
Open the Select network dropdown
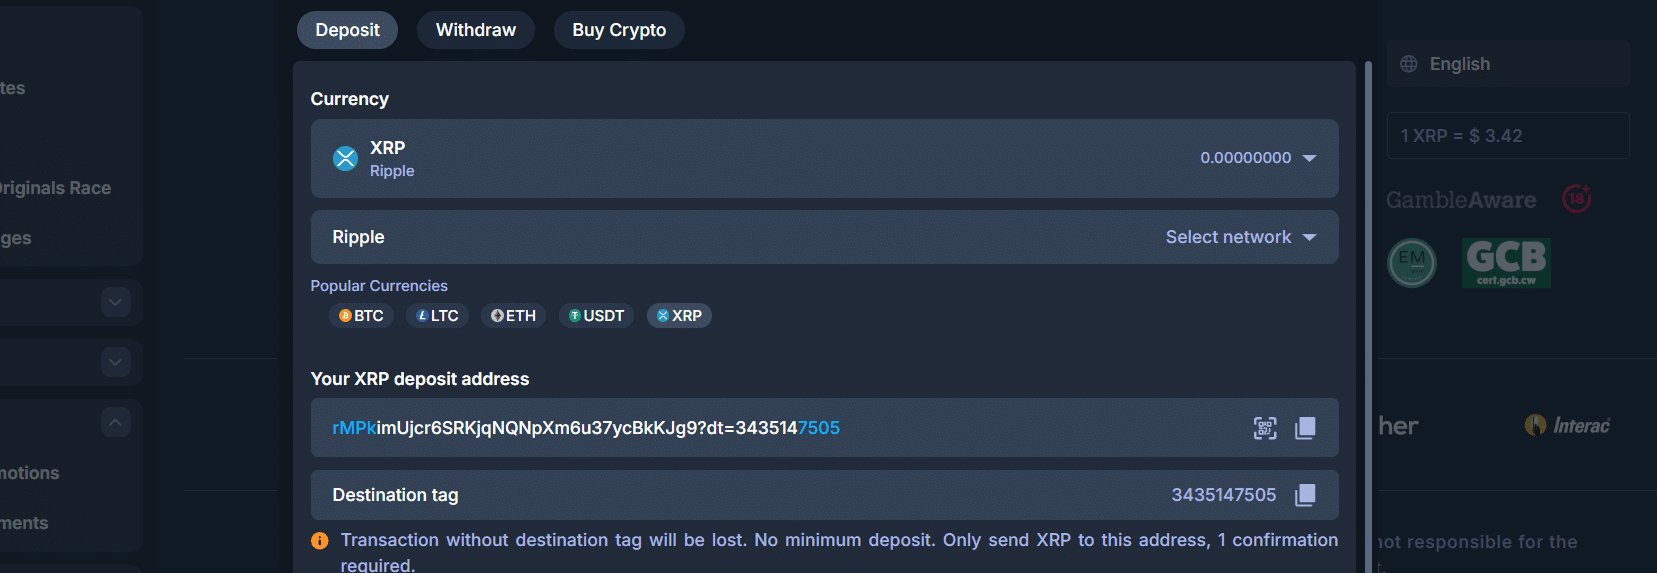point(1240,237)
